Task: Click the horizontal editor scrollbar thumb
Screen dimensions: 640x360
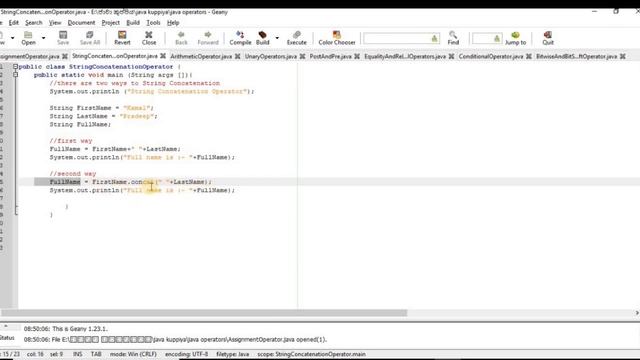Action: pos(204,313)
